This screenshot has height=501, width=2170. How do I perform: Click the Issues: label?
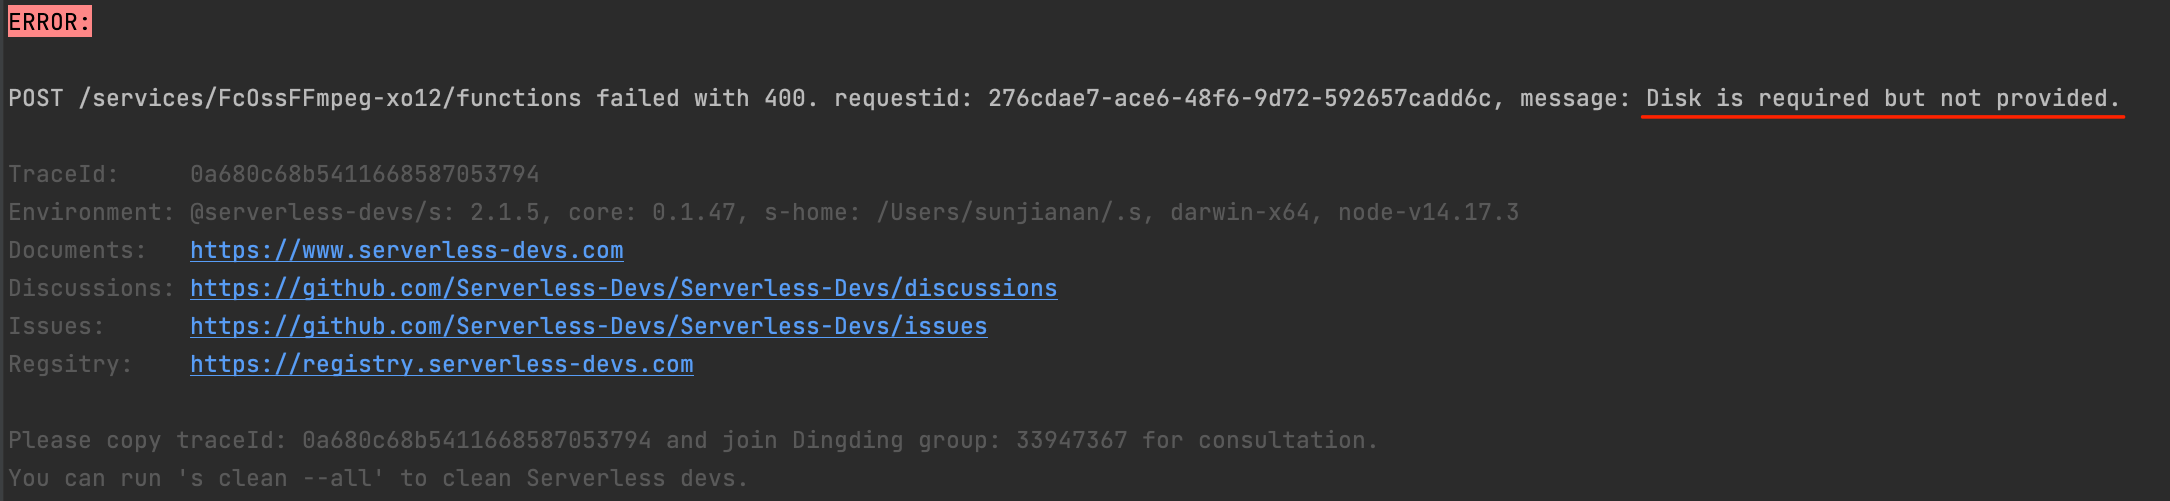56,326
